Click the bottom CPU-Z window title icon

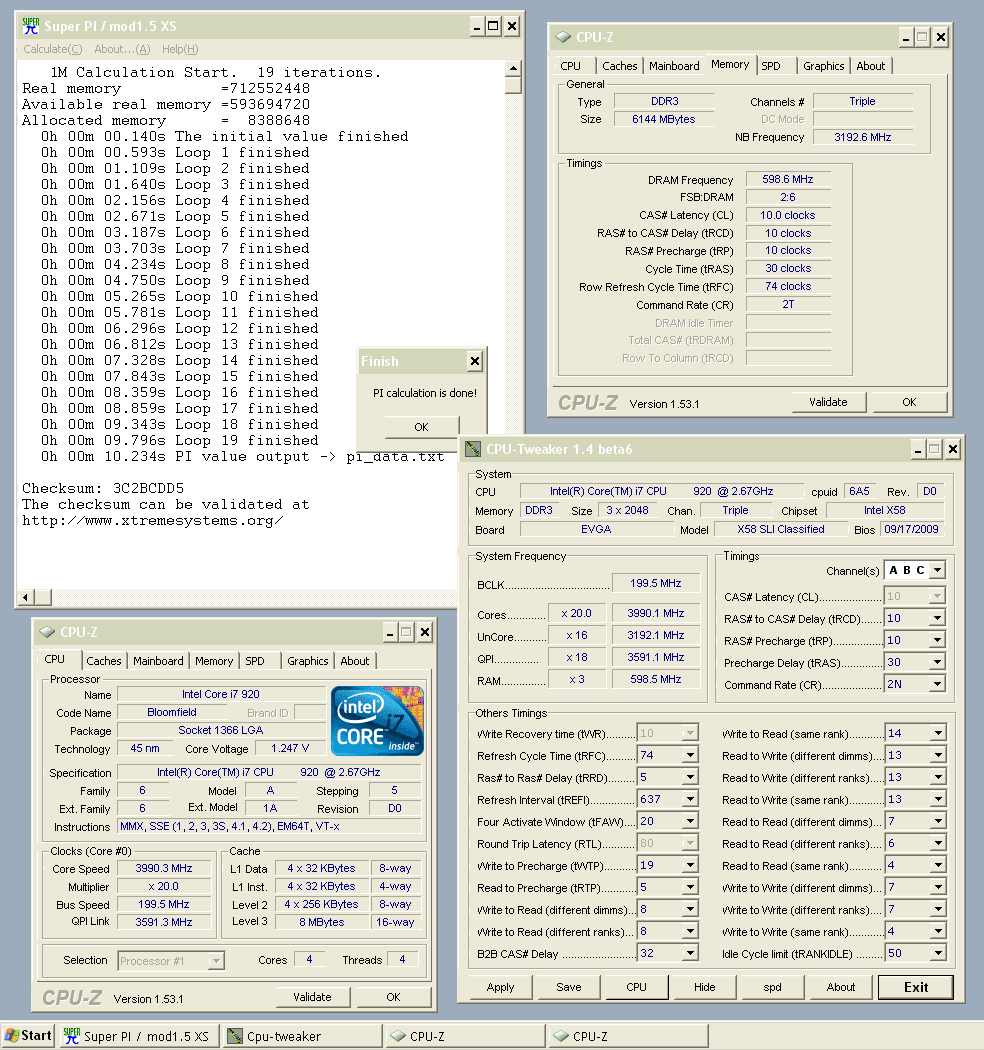click(x=47, y=631)
